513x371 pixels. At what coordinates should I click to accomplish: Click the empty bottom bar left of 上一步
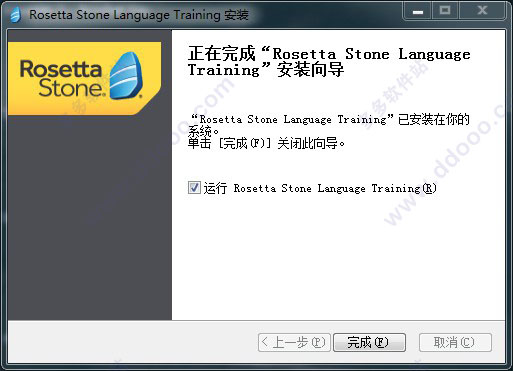click(x=133, y=342)
